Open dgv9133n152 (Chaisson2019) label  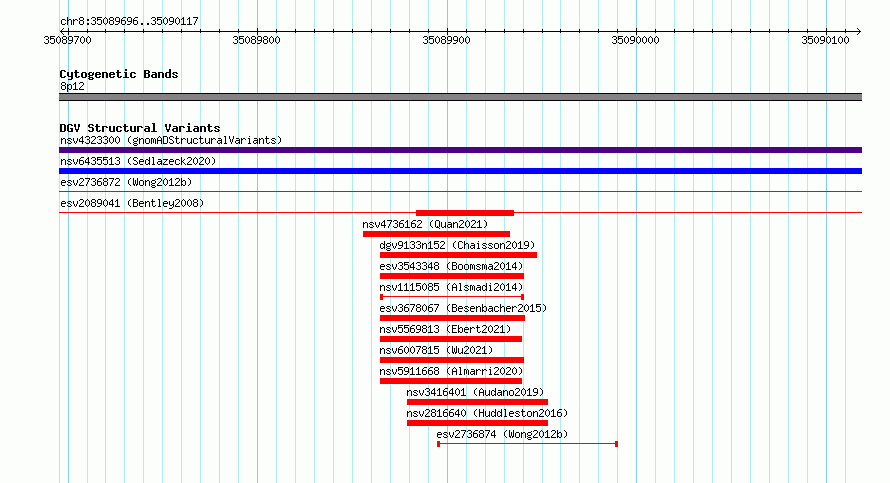pyautogui.click(x=457, y=245)
